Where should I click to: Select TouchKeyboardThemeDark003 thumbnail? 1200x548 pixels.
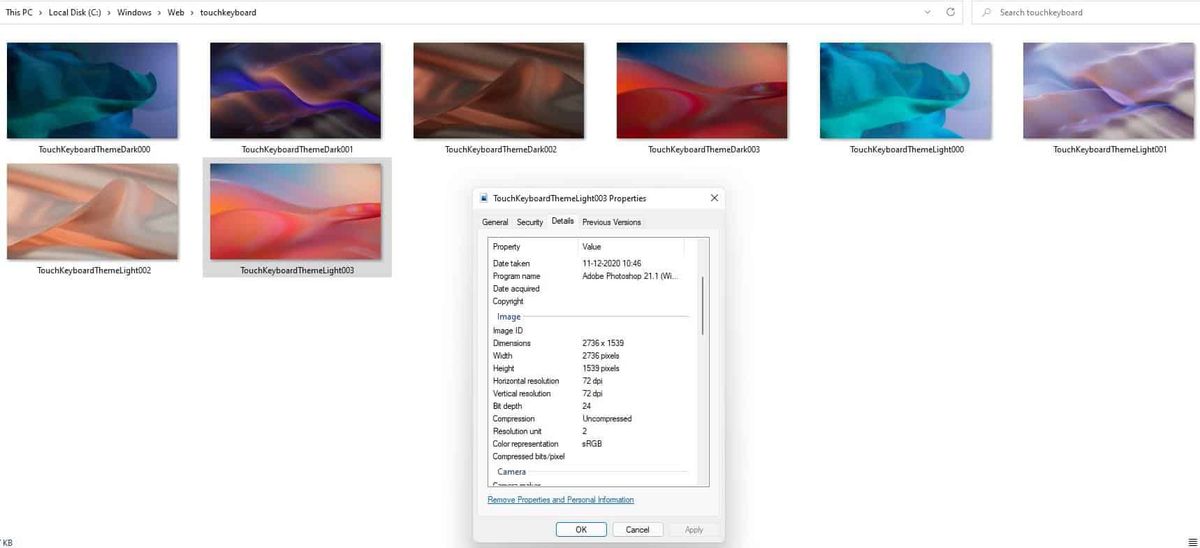point(702,90)
